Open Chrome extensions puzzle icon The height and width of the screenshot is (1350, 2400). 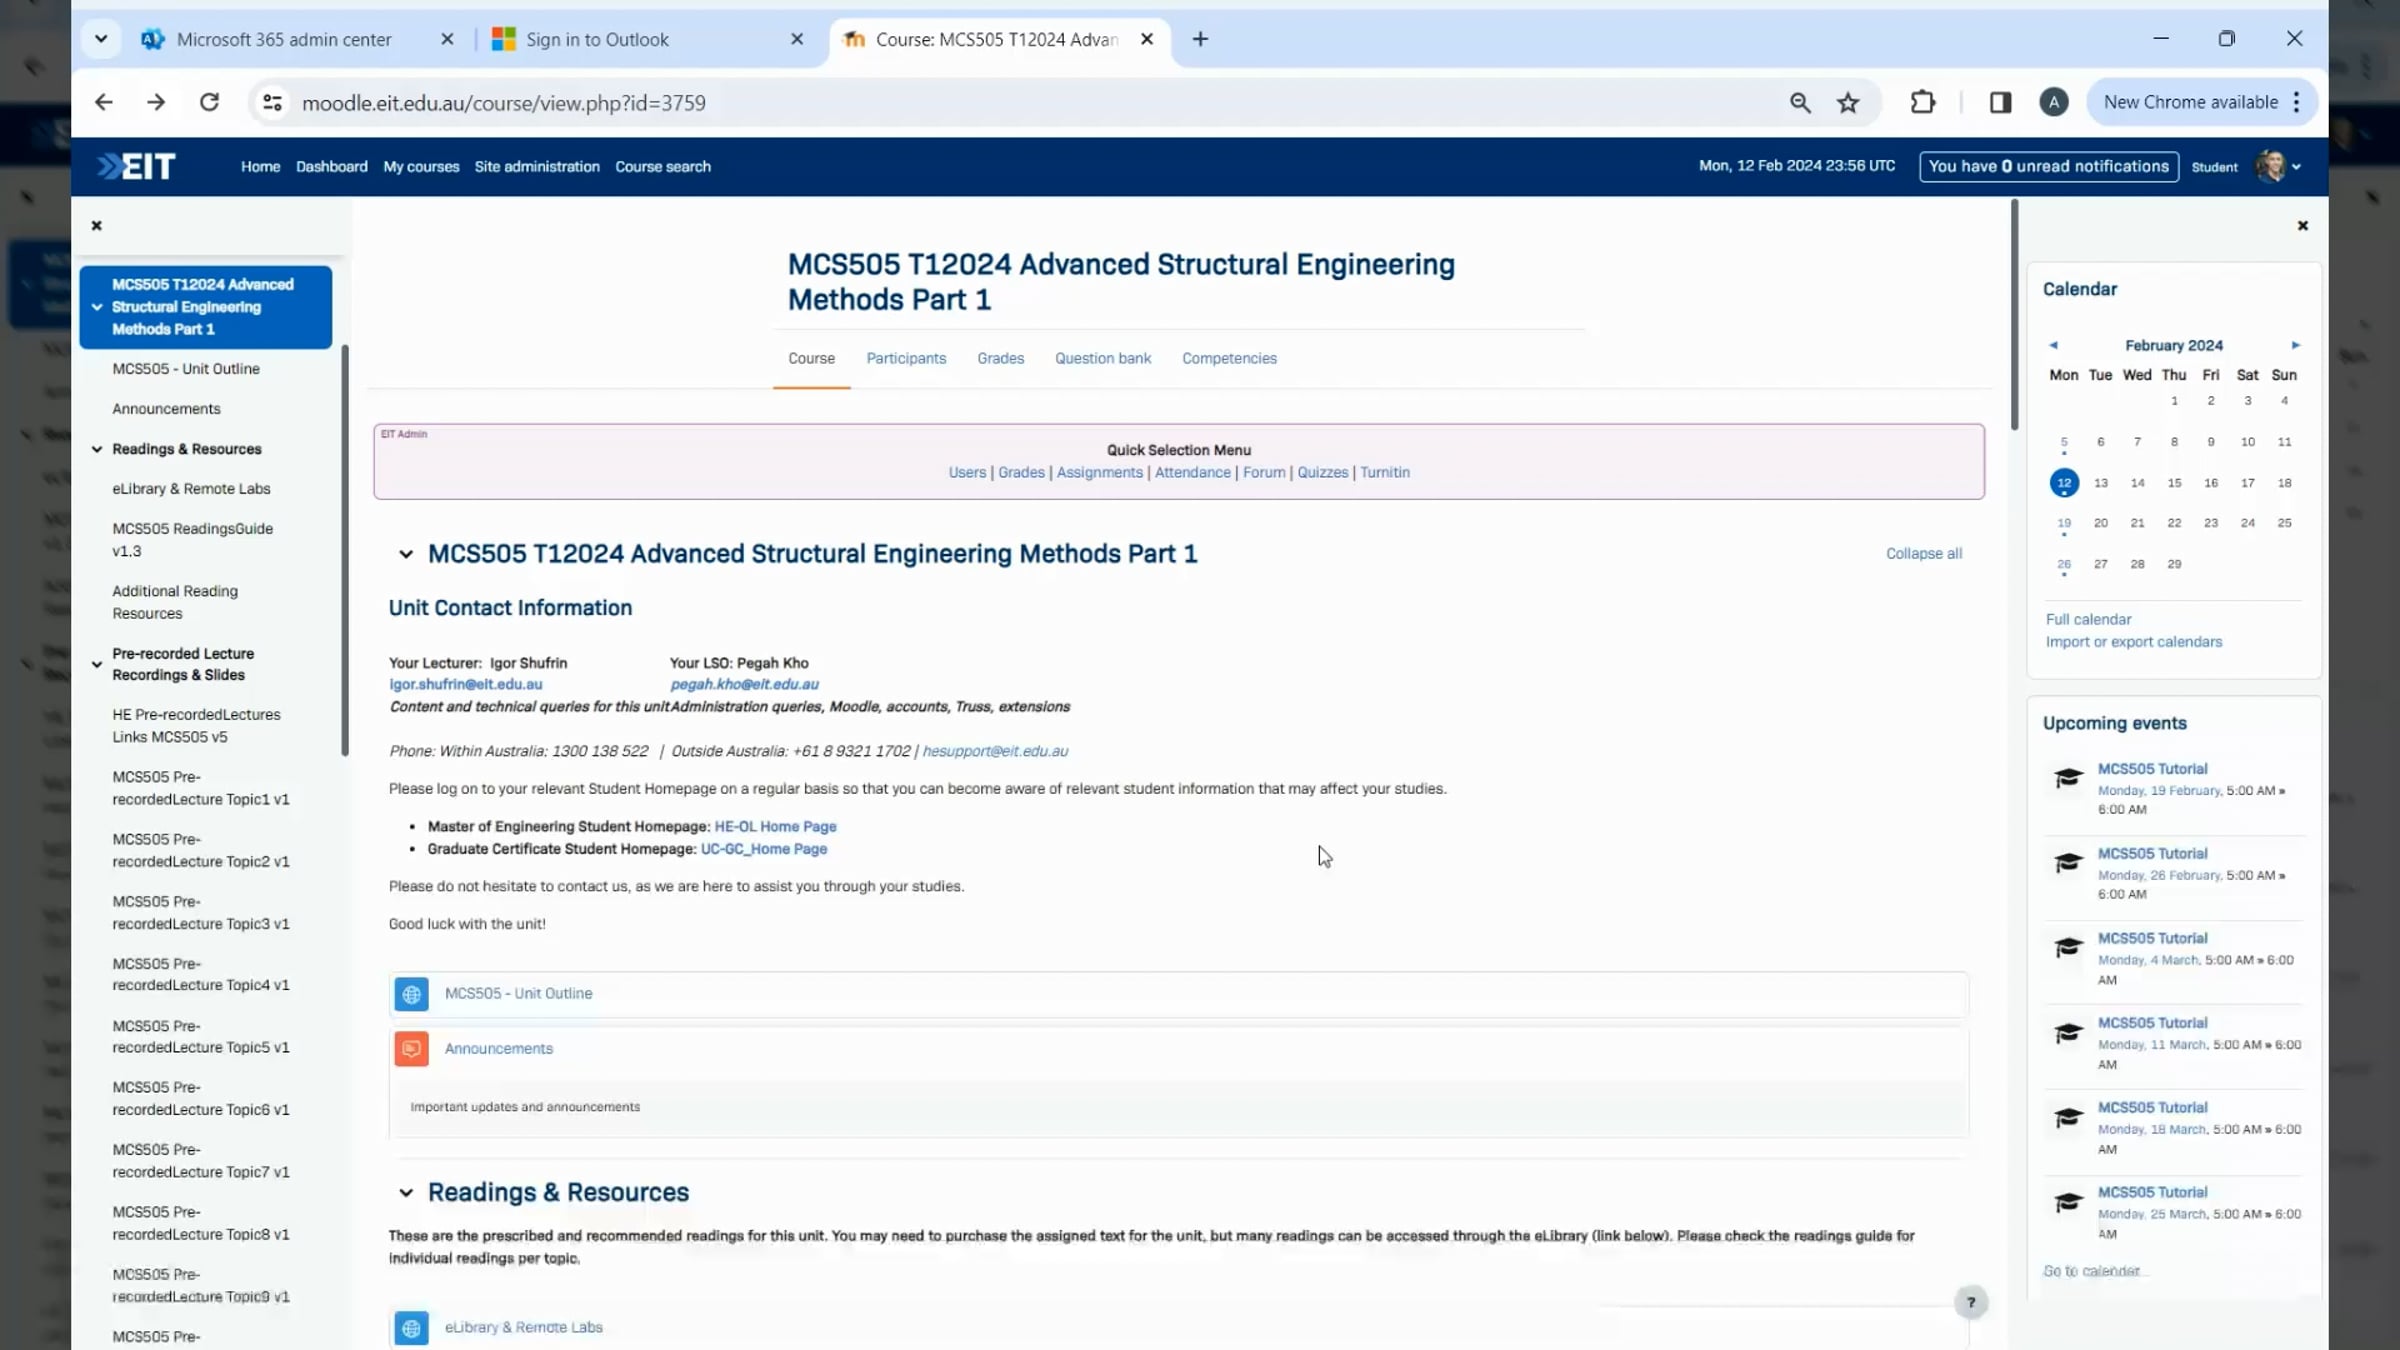(1922, 102)
